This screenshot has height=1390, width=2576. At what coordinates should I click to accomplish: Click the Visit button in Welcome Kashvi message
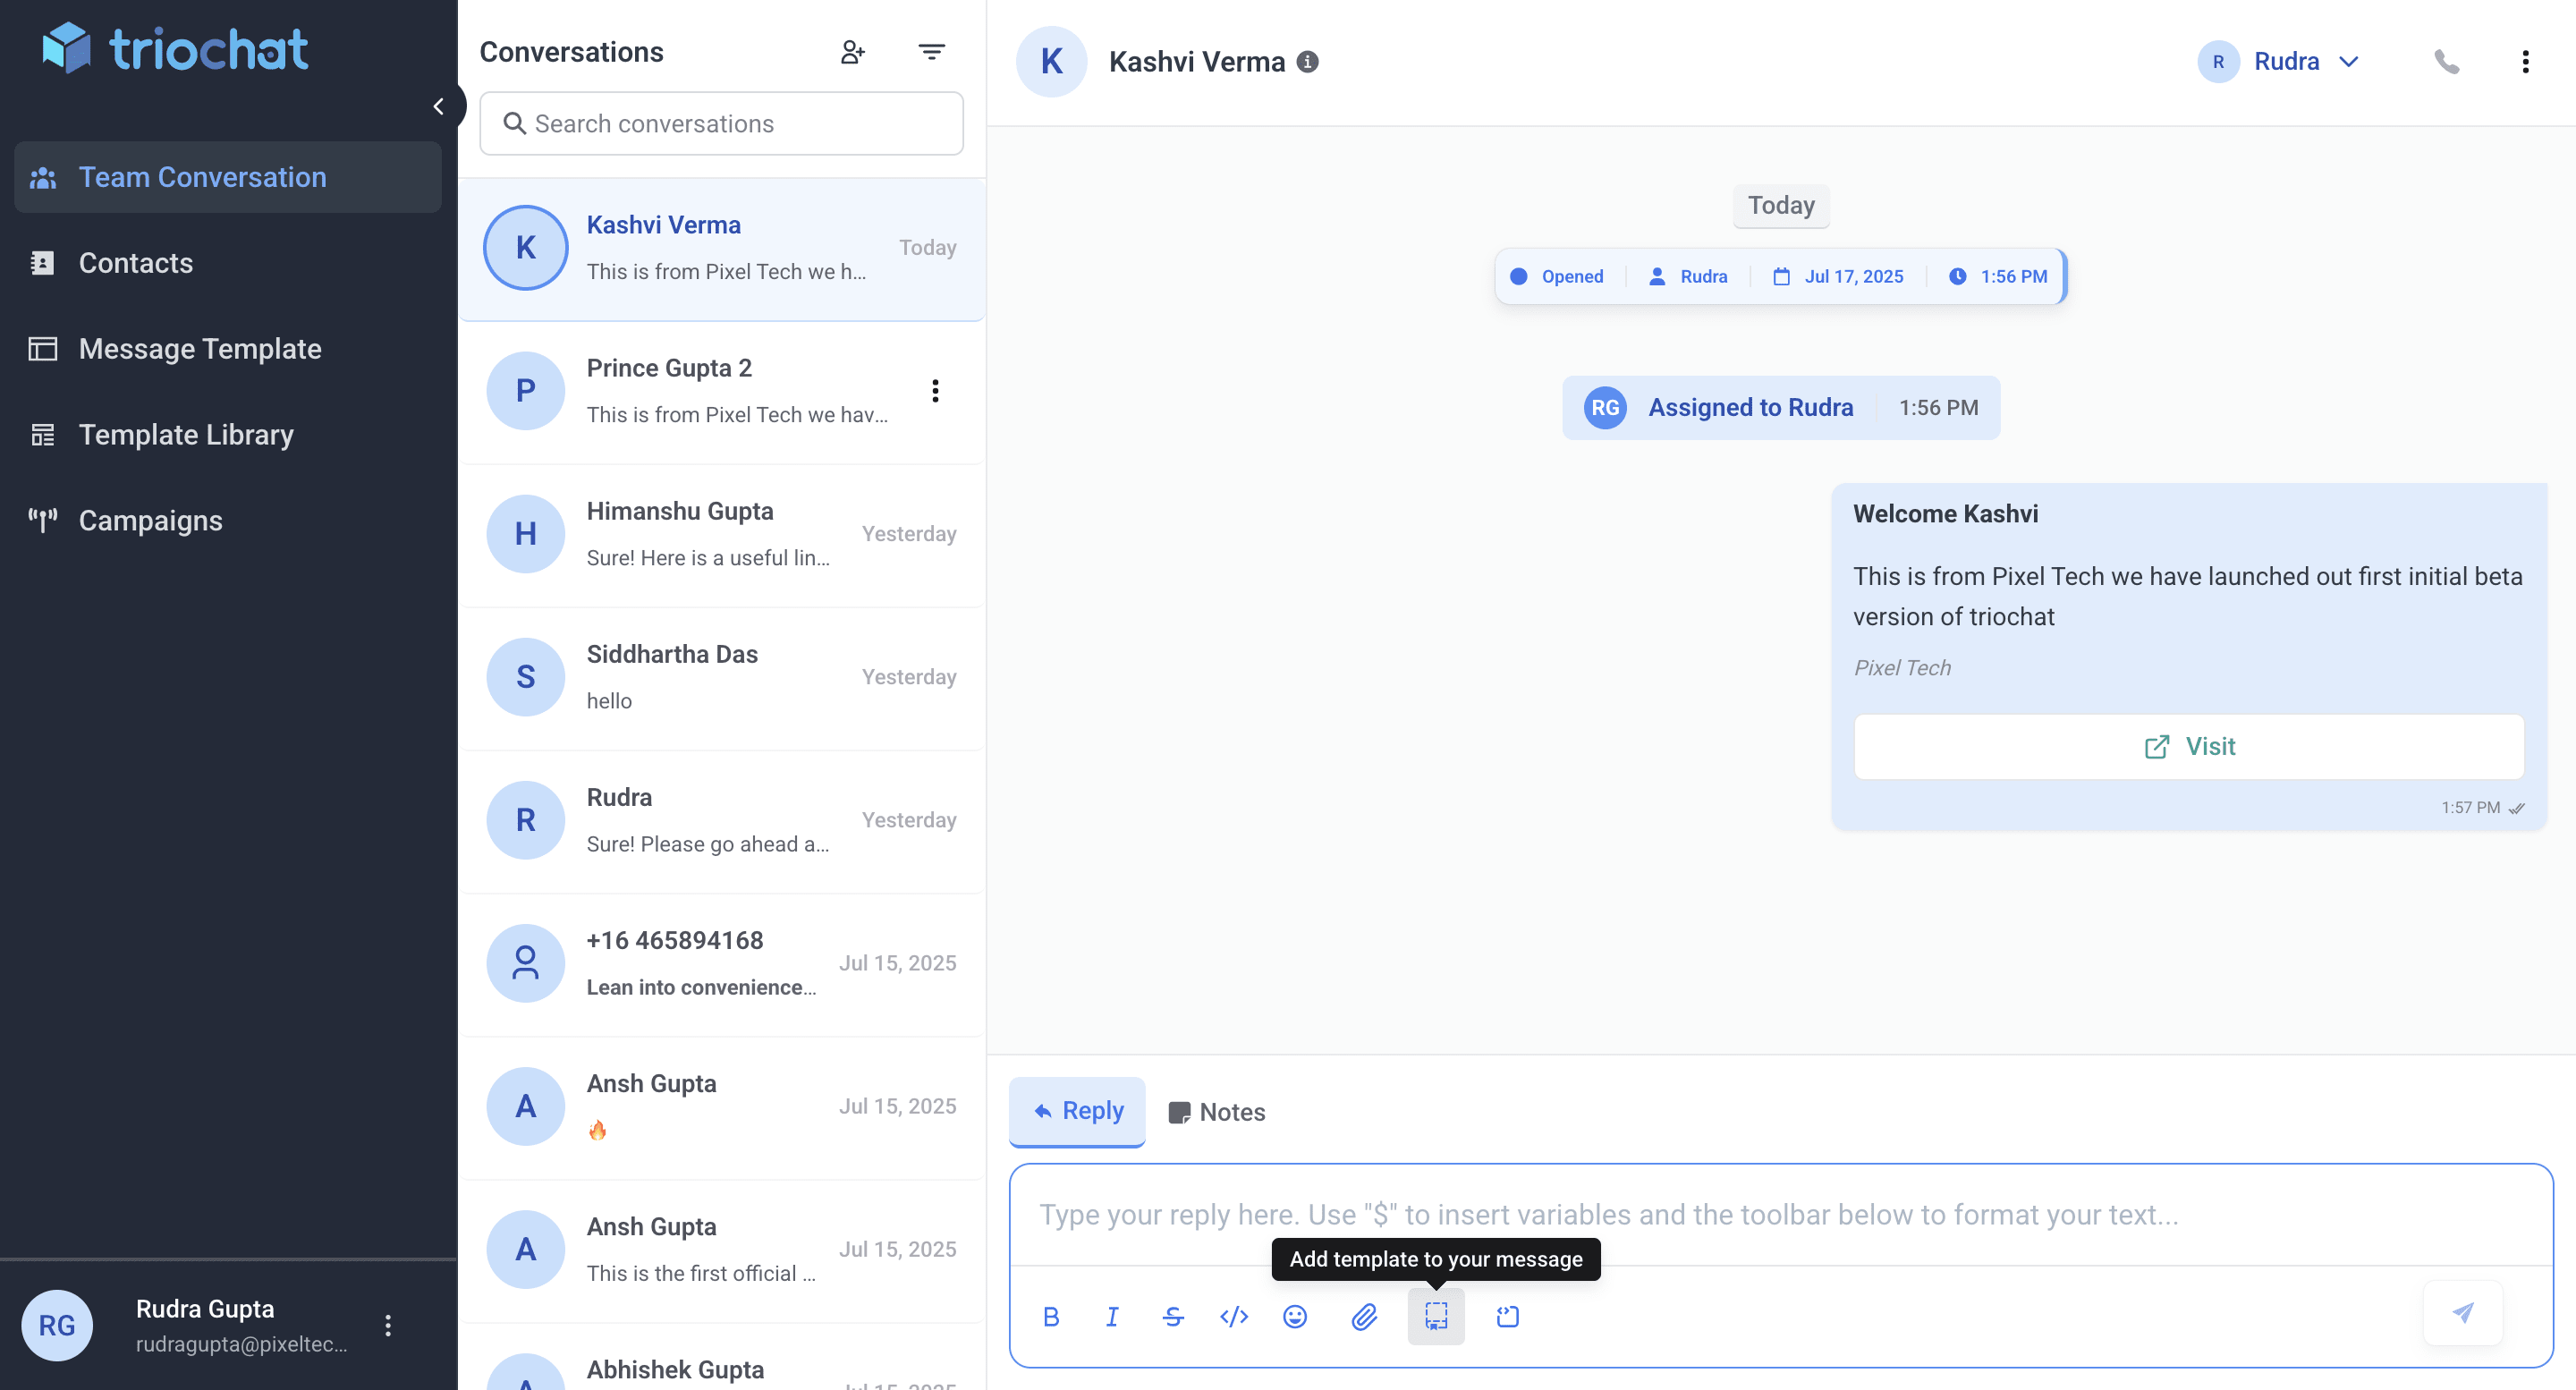coord(2189,746)
